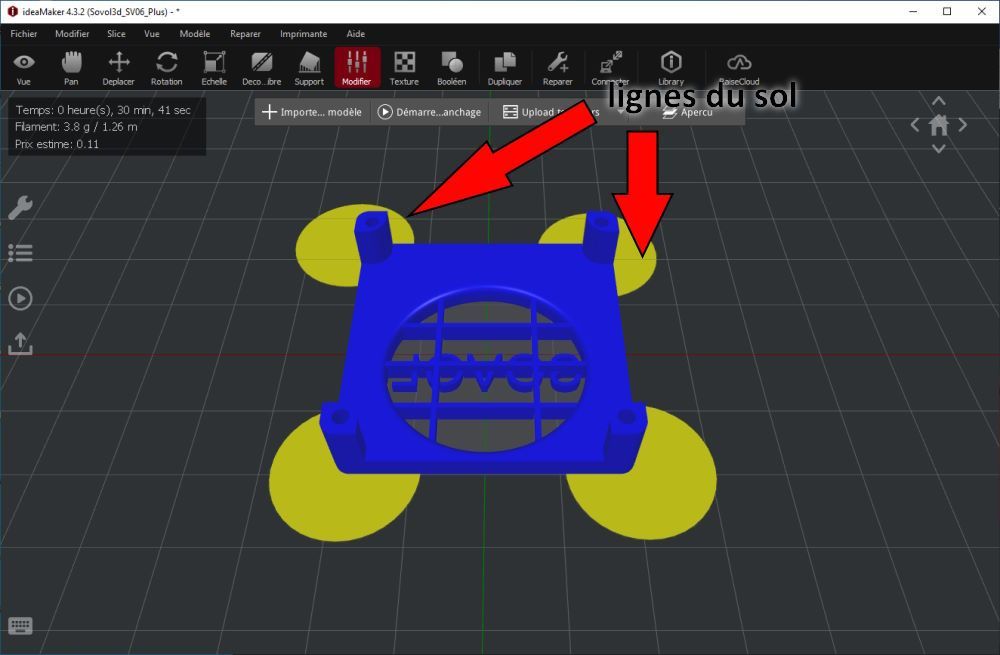Open the Imprimante menu
1000x655 pixels.
click(304, 34)
